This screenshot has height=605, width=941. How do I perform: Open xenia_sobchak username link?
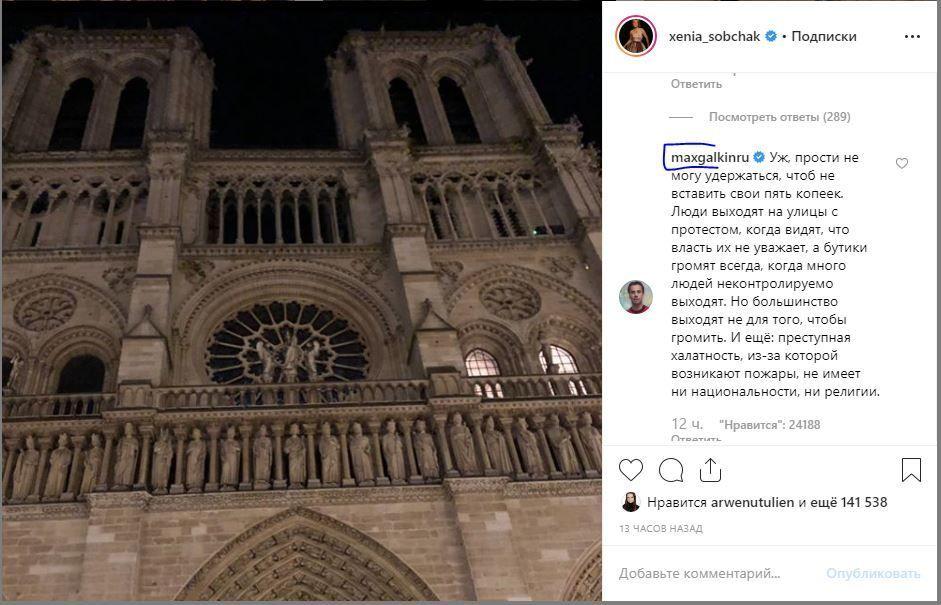pyautogui.click(x=715, y=37)
